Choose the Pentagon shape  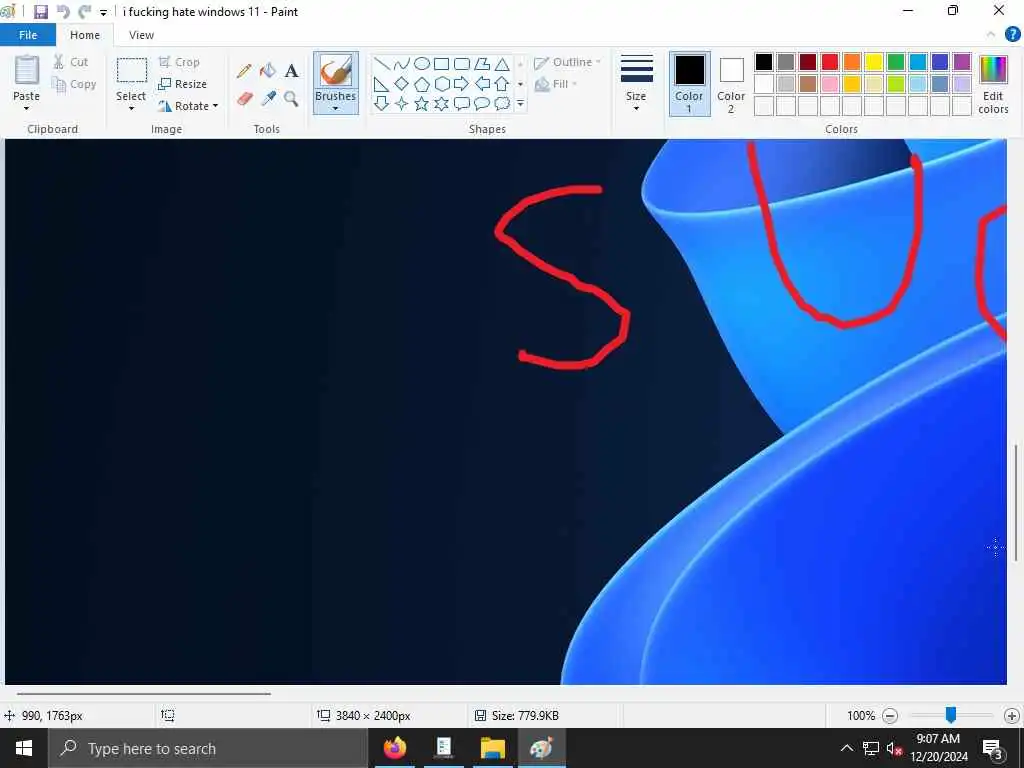click(x=422, y=84)
